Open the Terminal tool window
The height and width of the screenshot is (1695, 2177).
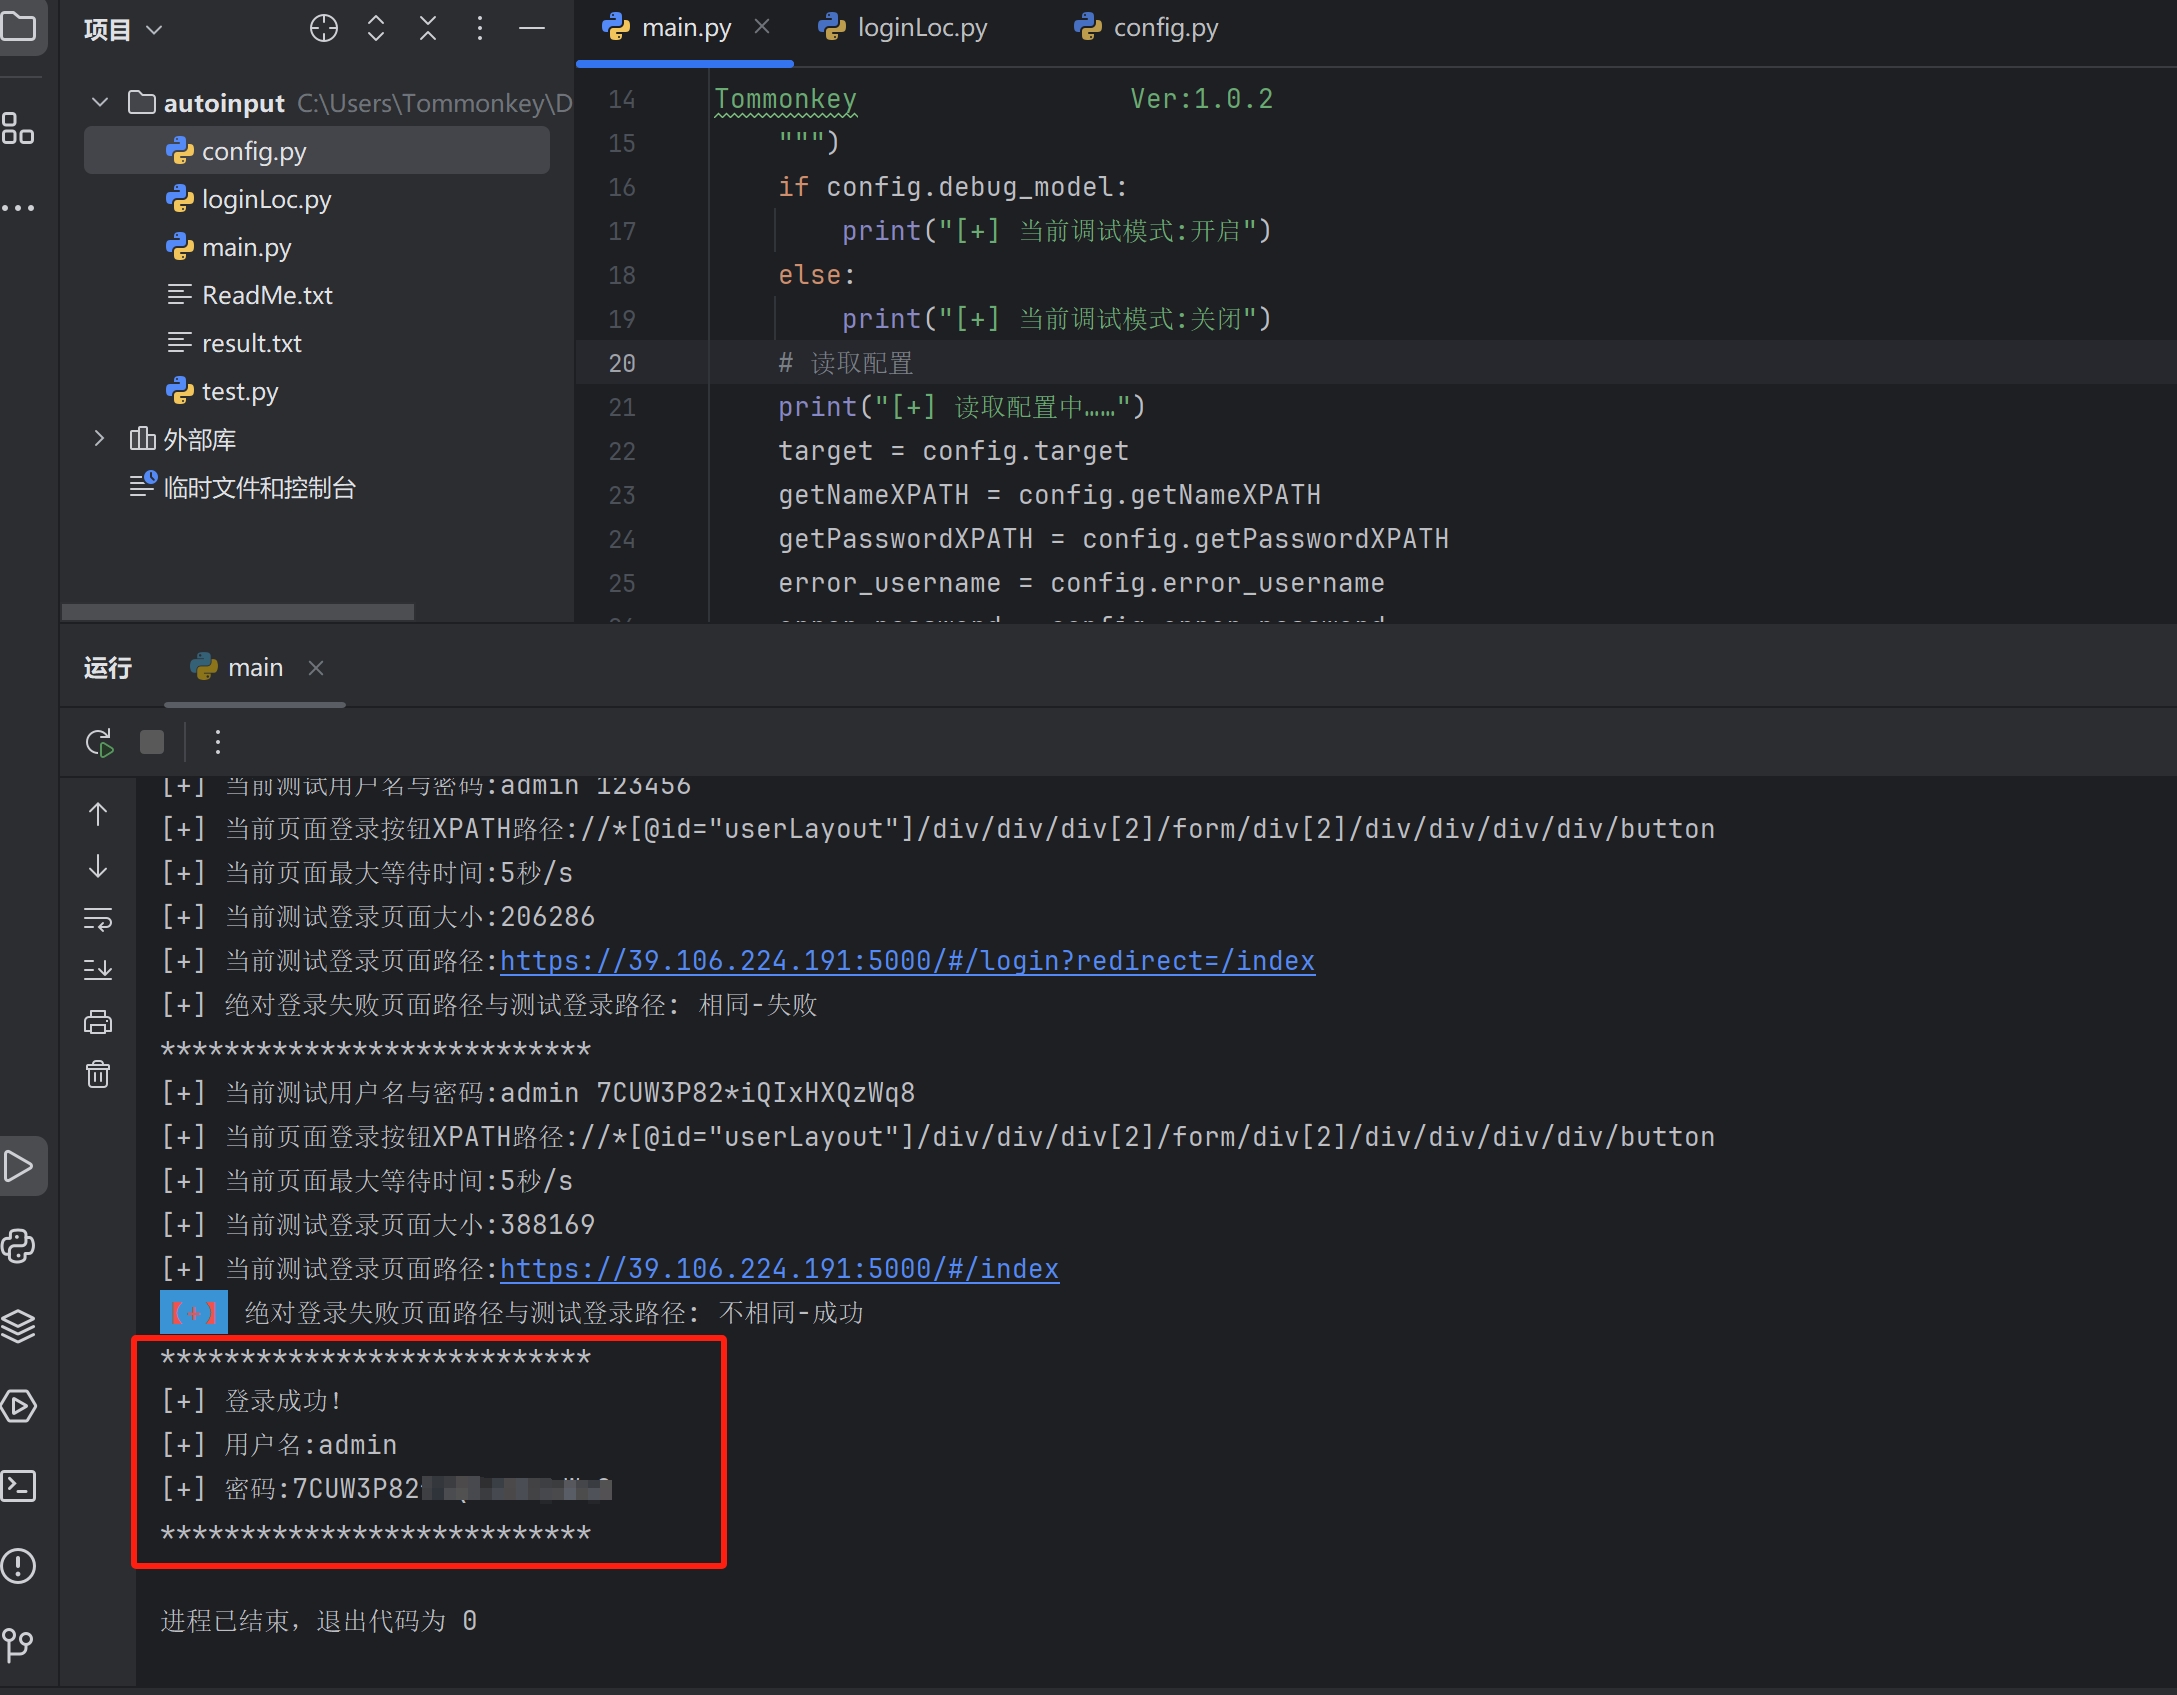click(18, 1486)
